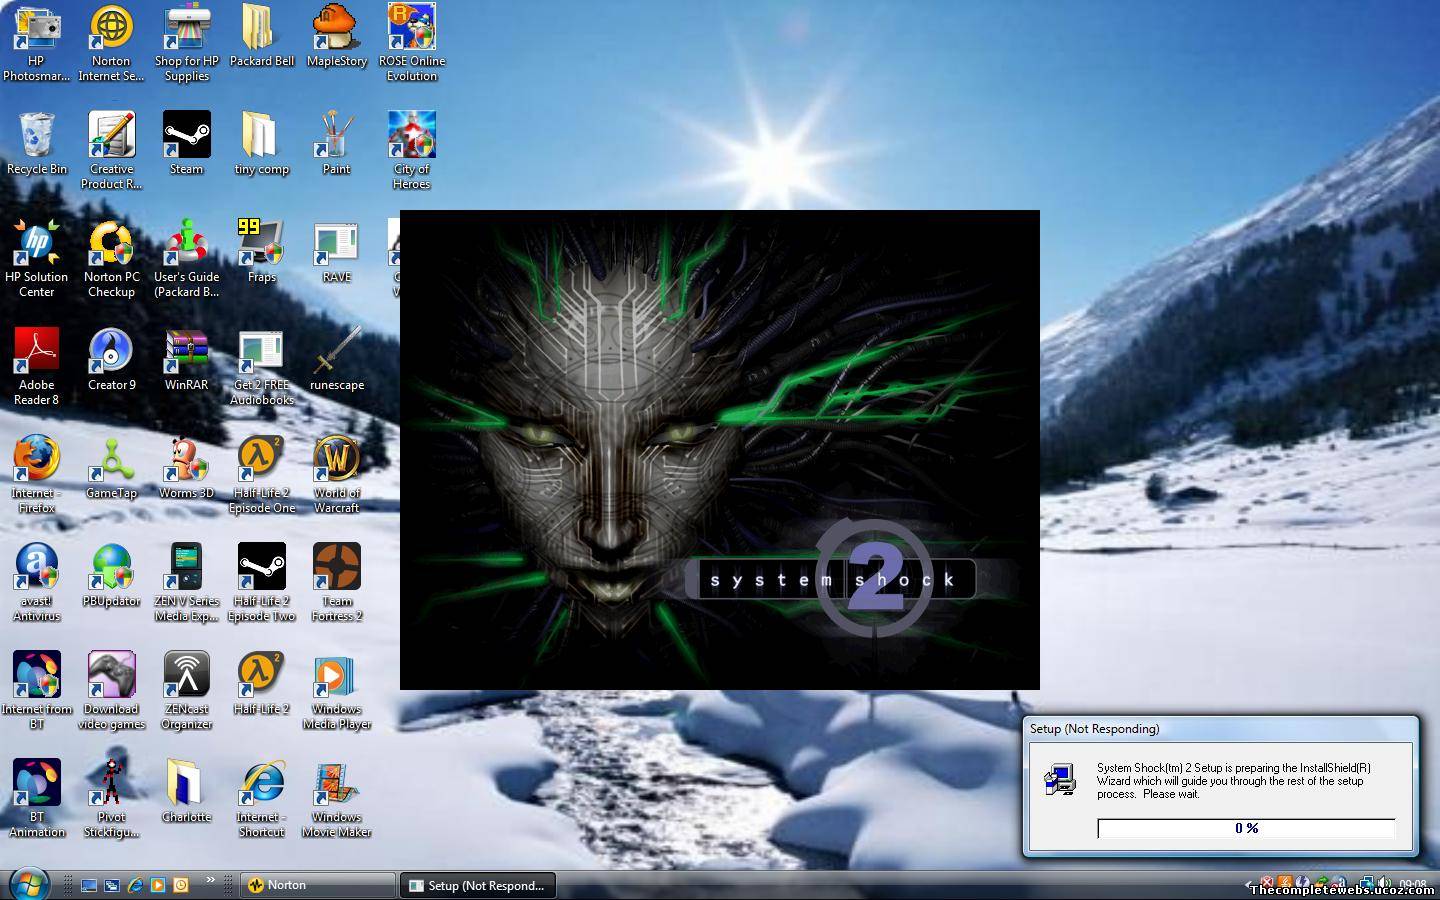Image resolution: width=1440 pixels, height=900 pixels.
Task: Click the System Shock 2 splash image
Action: [720, 450]
